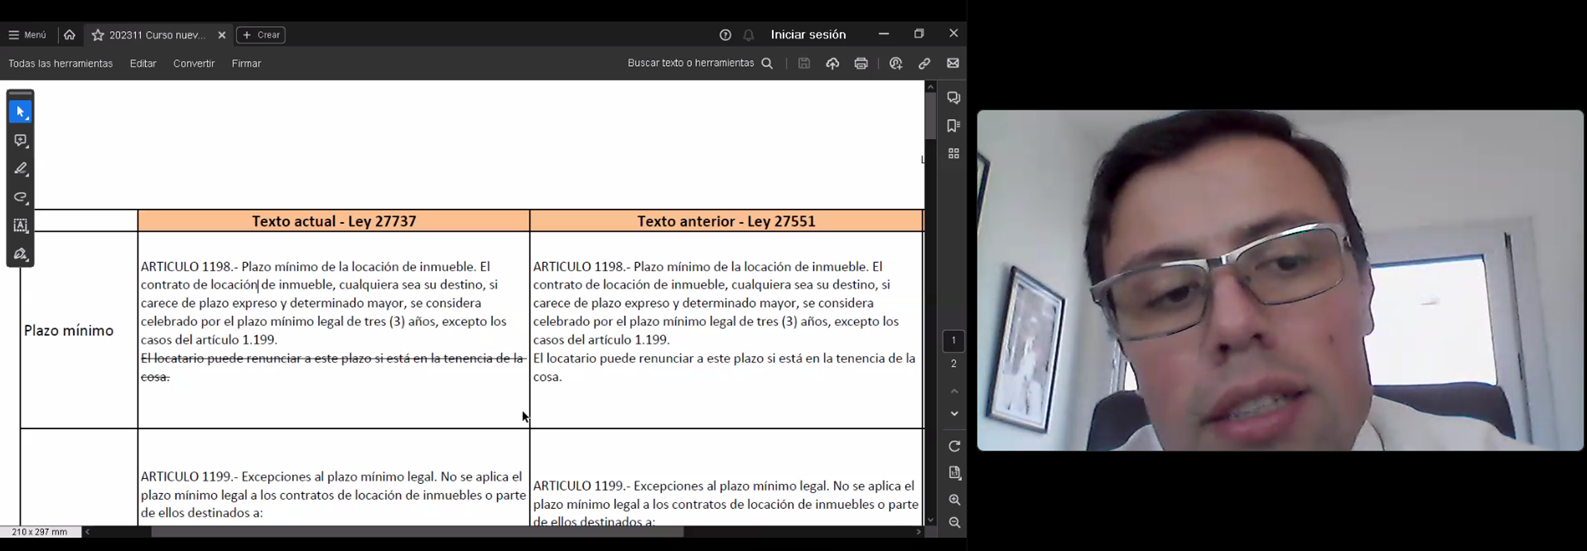Click the scroll left arrow at the bottom

point(87,532)
